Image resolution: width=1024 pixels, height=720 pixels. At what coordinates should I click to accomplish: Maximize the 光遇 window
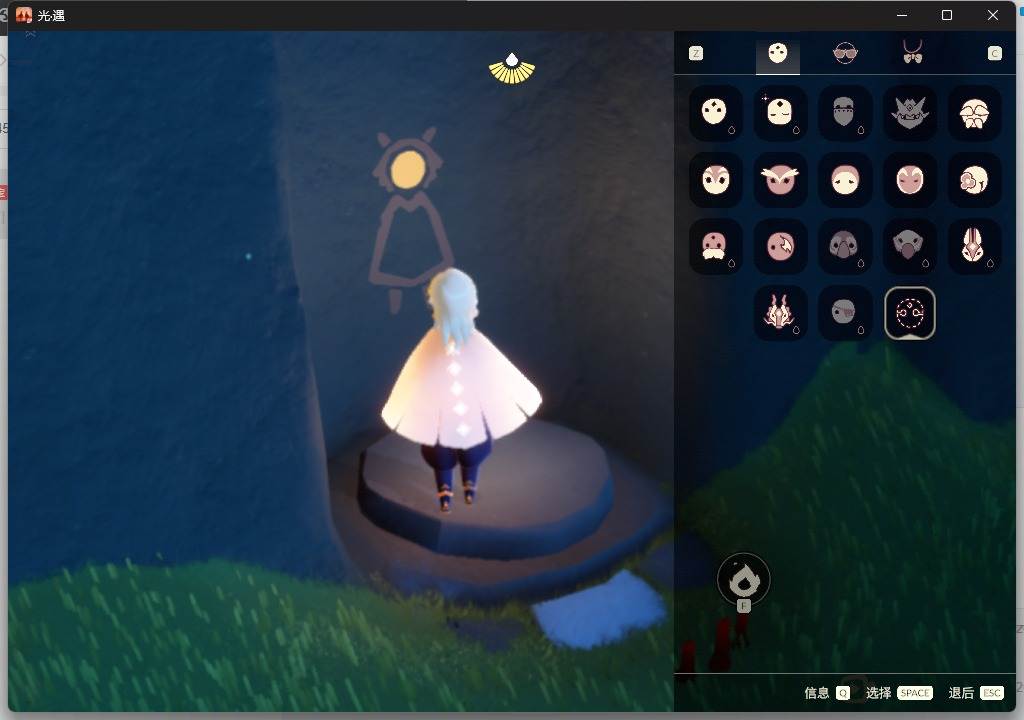(x=947, y=15)
